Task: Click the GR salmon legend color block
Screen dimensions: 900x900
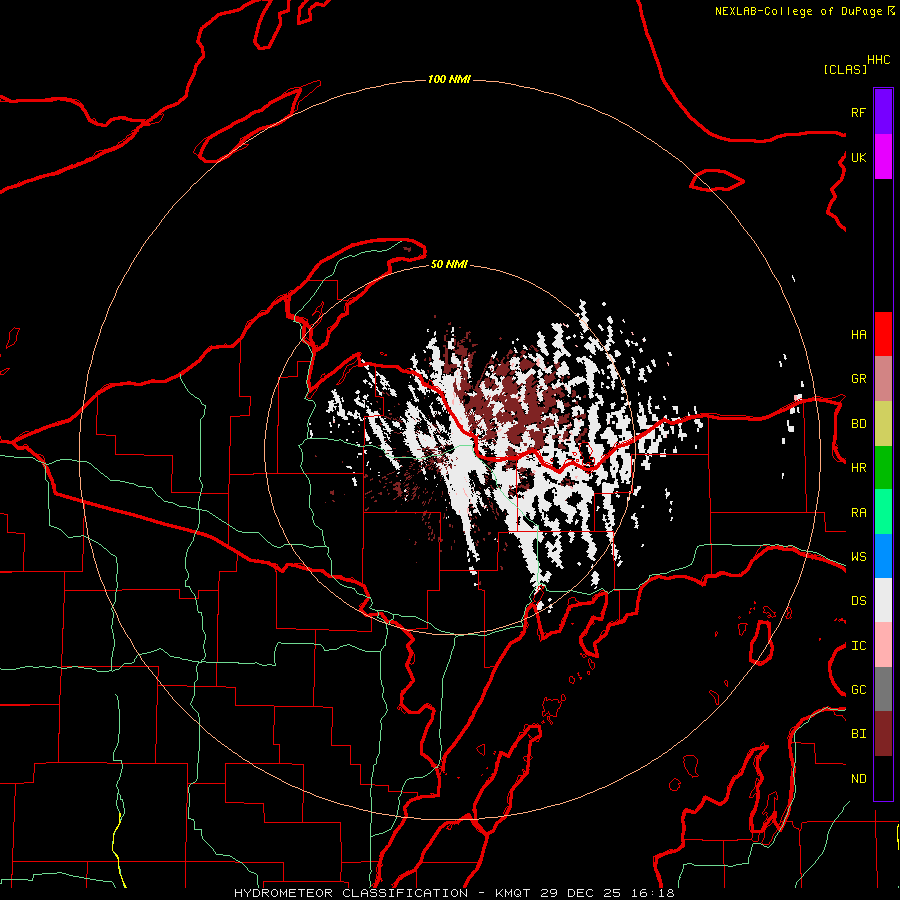Action: coord(883,379)
